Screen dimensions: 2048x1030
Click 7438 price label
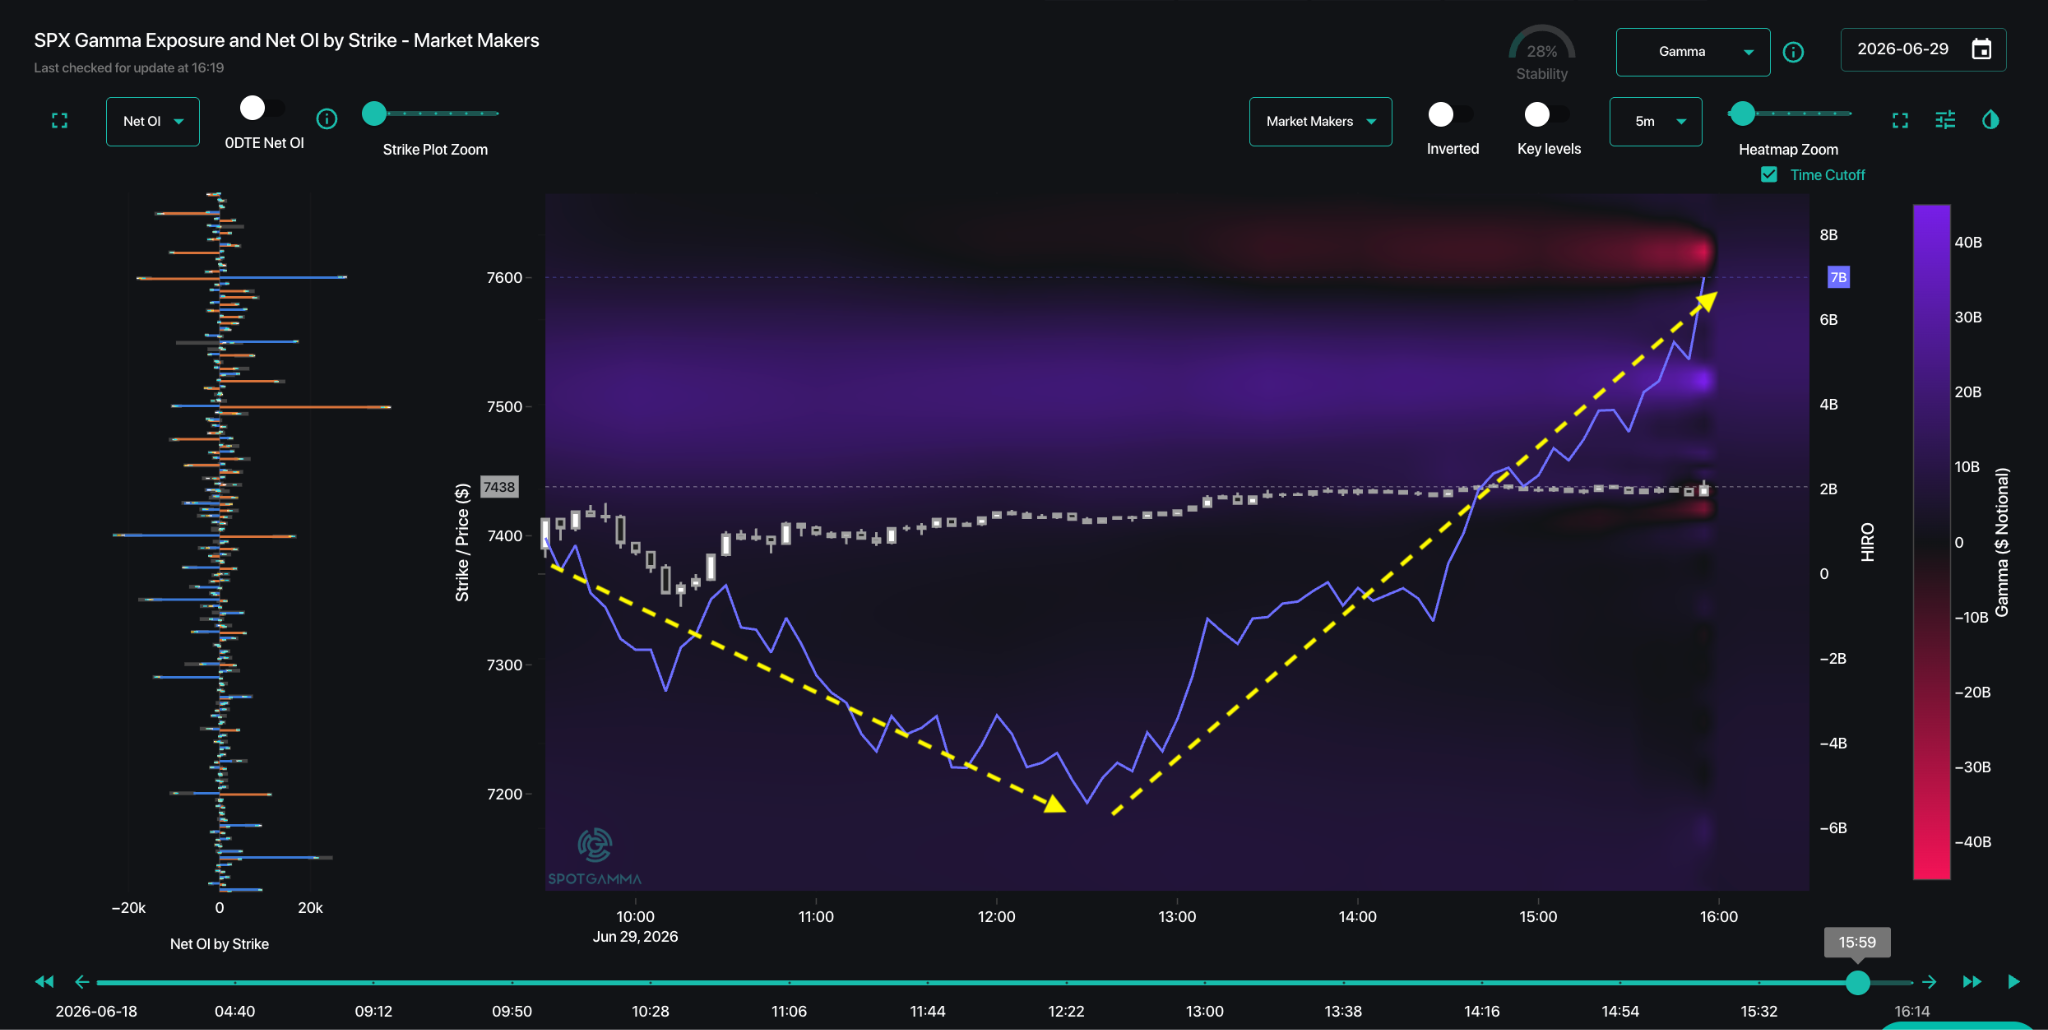point(499,487)
